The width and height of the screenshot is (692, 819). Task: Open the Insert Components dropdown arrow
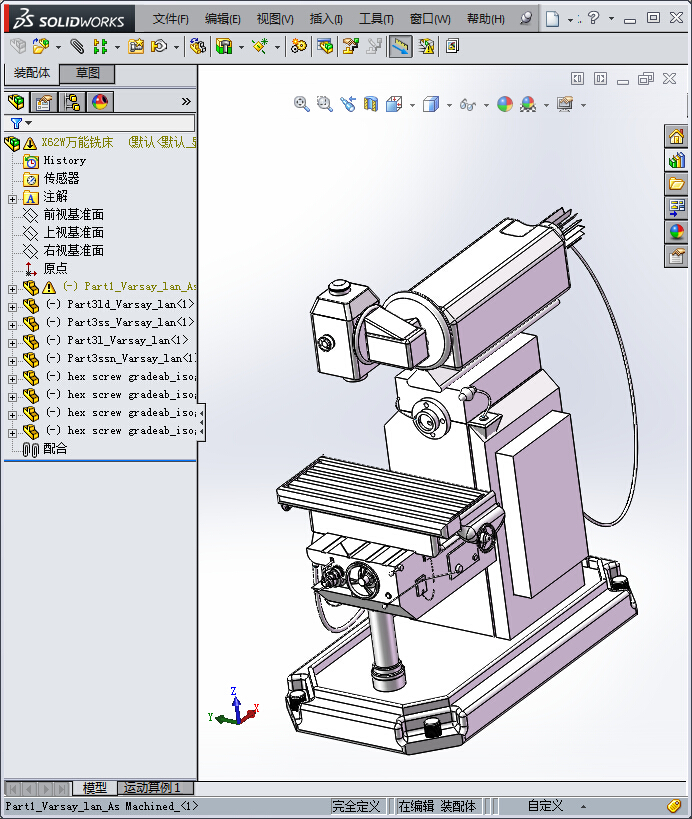[58, 48]
